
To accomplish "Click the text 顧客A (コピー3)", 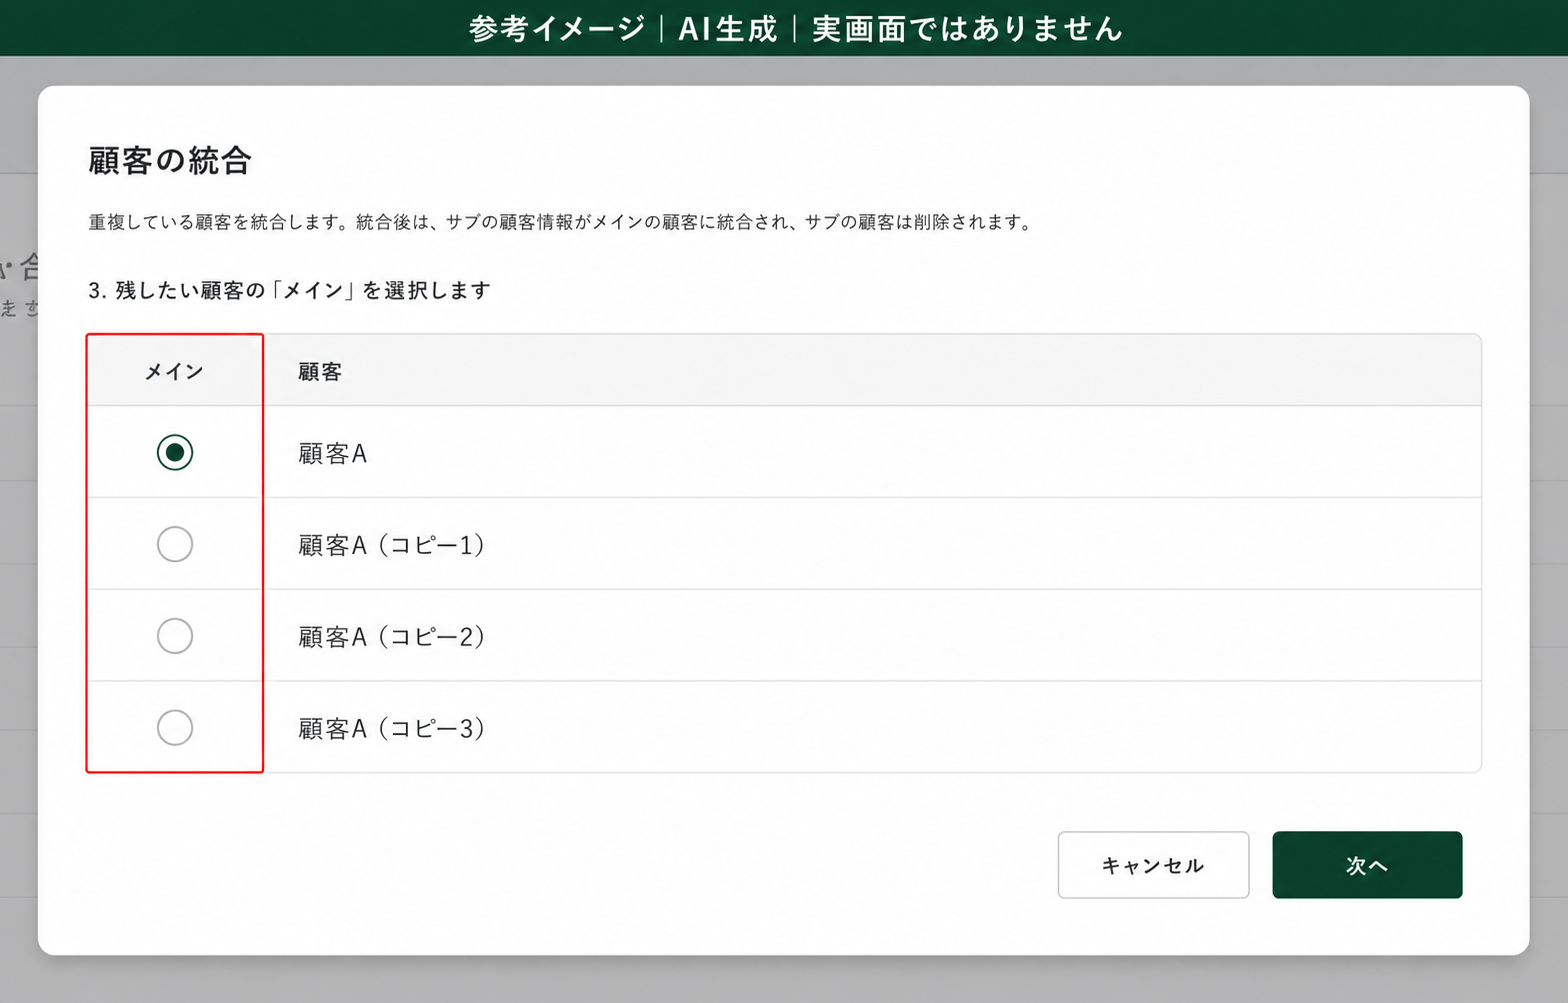I will (392, 729).
